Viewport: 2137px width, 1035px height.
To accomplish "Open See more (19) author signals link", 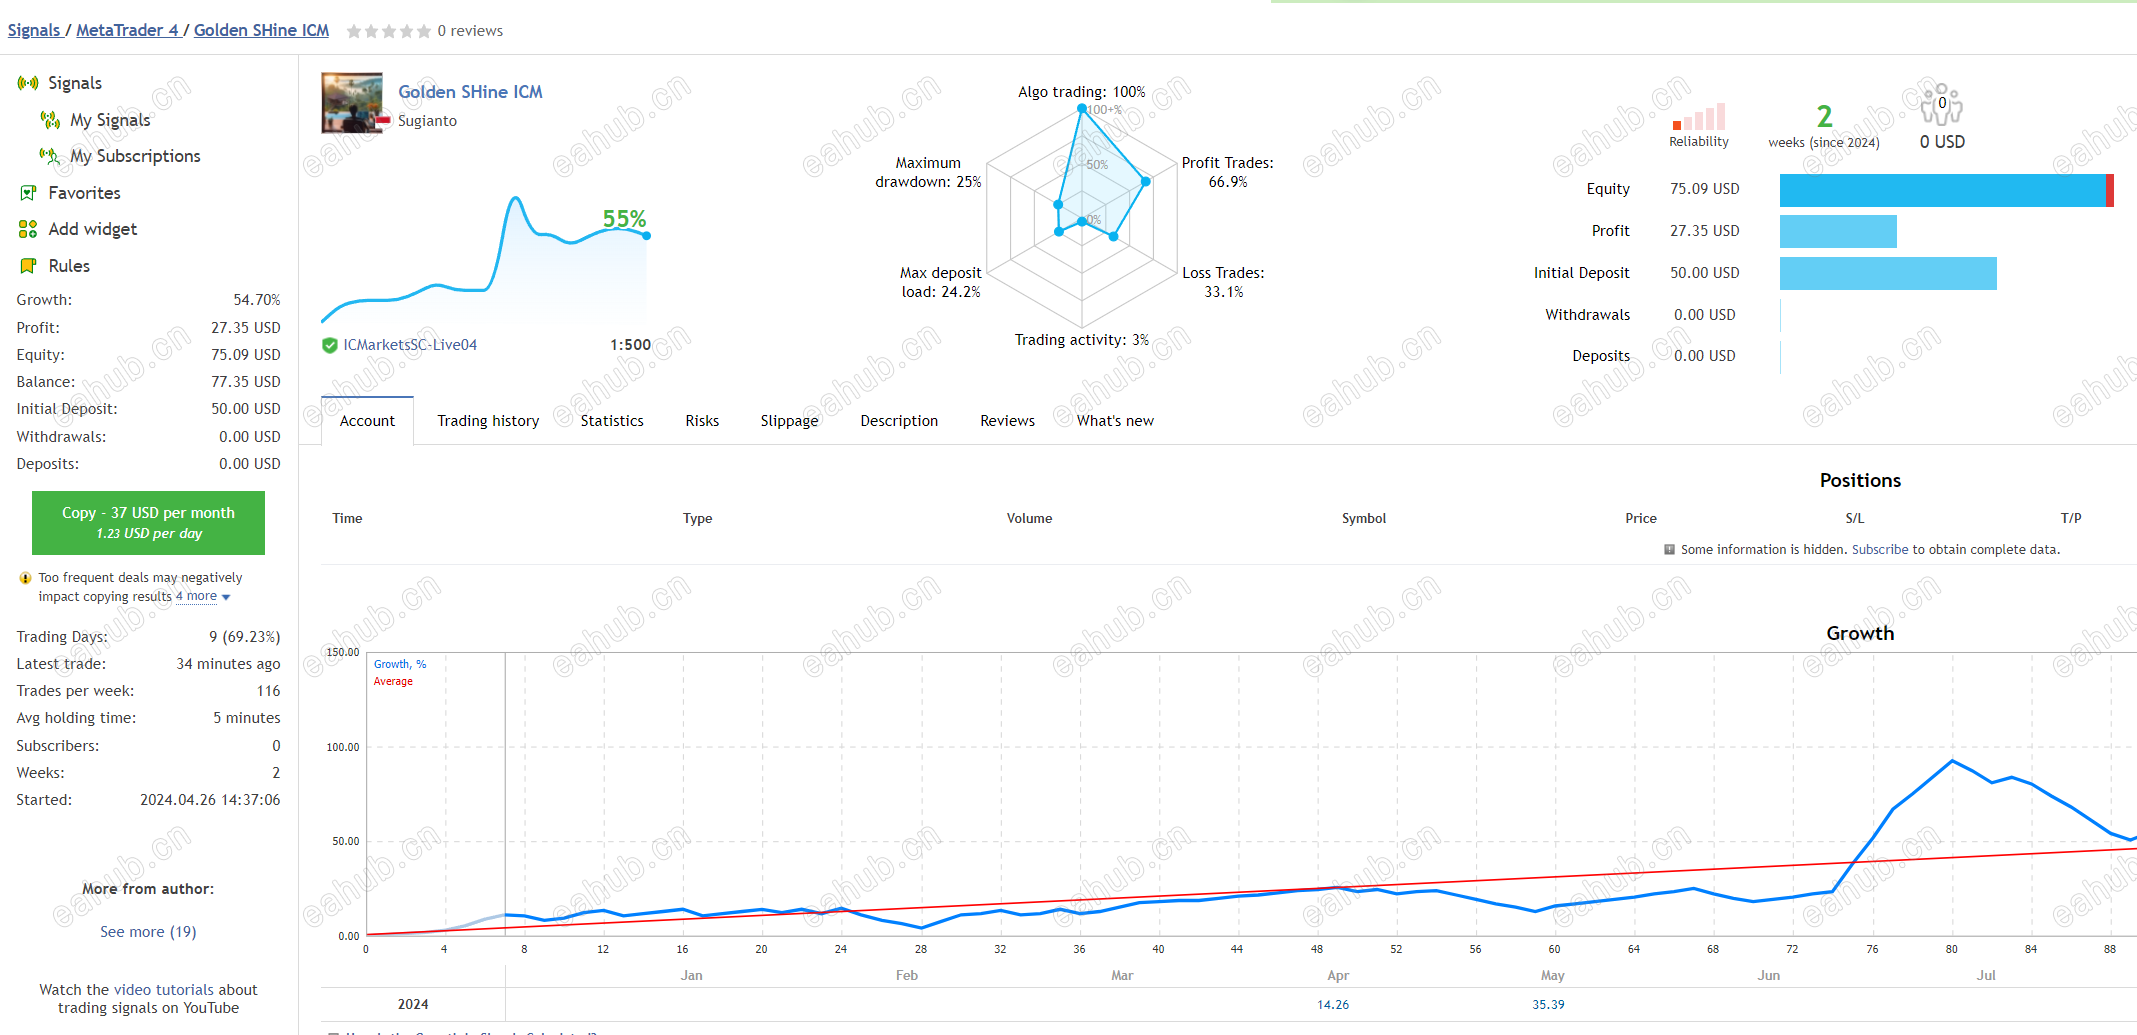I will [x=148, y=932].
